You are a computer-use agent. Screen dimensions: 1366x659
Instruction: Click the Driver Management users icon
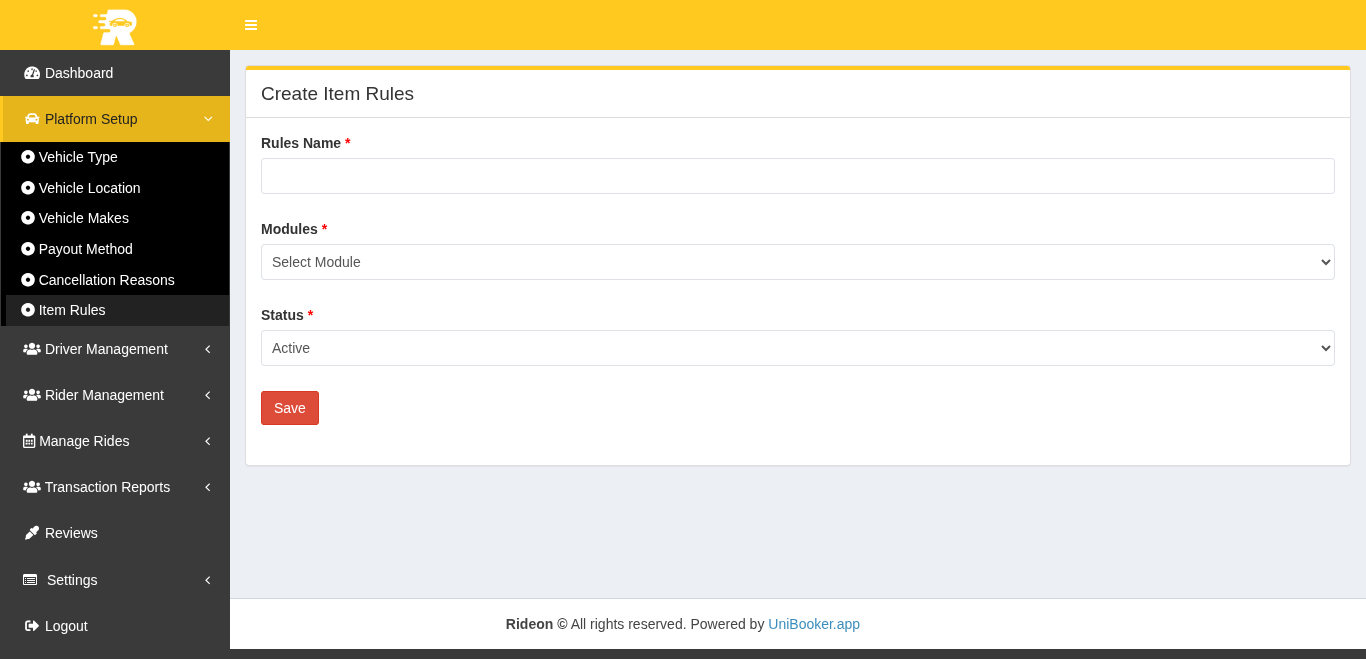[32, 349]
